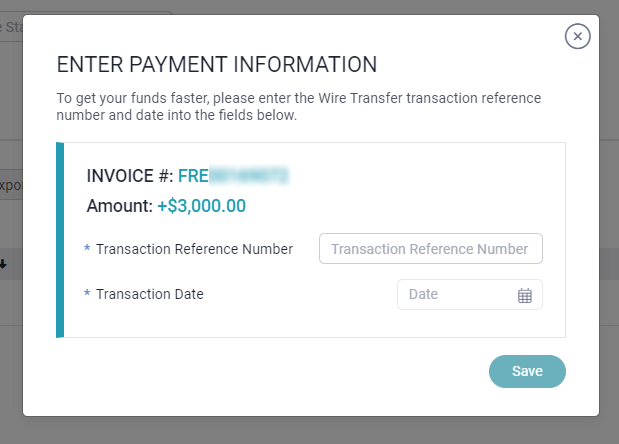Open the FRE invoice number link
This screenshot has width=619, height=444.
[x=233, y=176]
